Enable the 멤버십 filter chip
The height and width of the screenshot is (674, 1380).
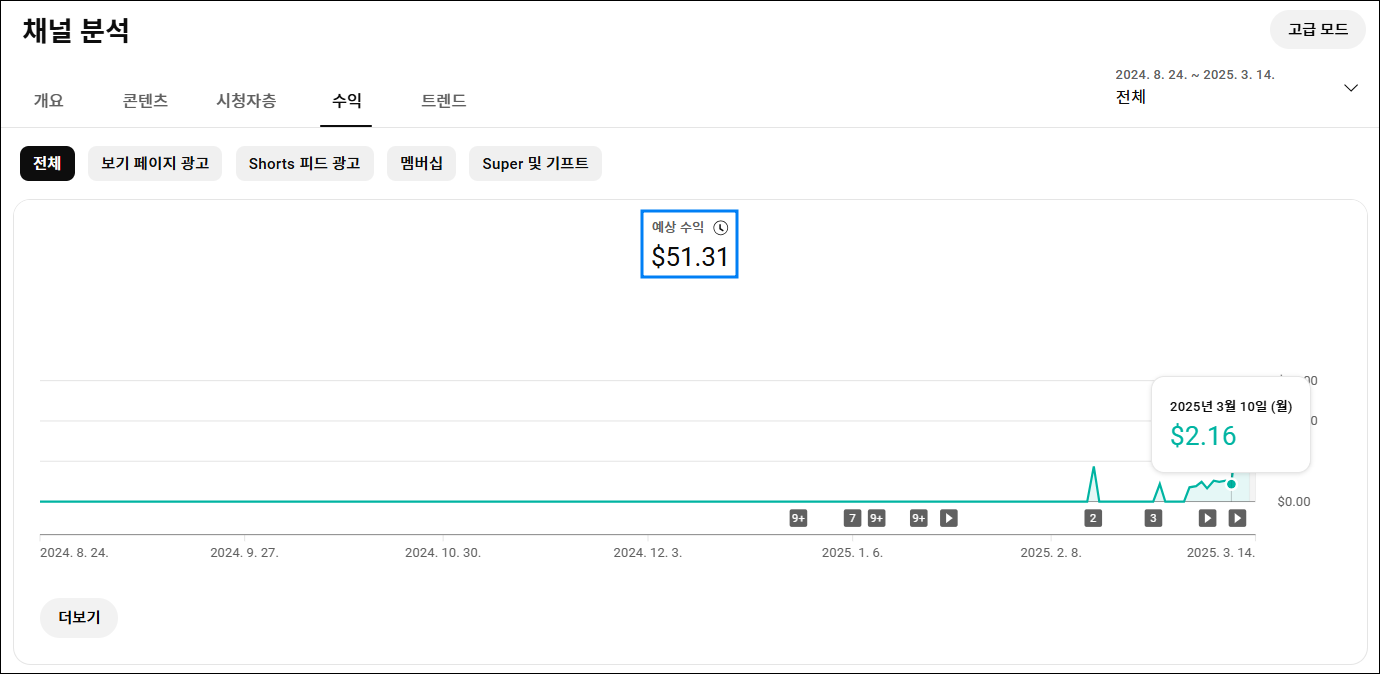point(421,164)
